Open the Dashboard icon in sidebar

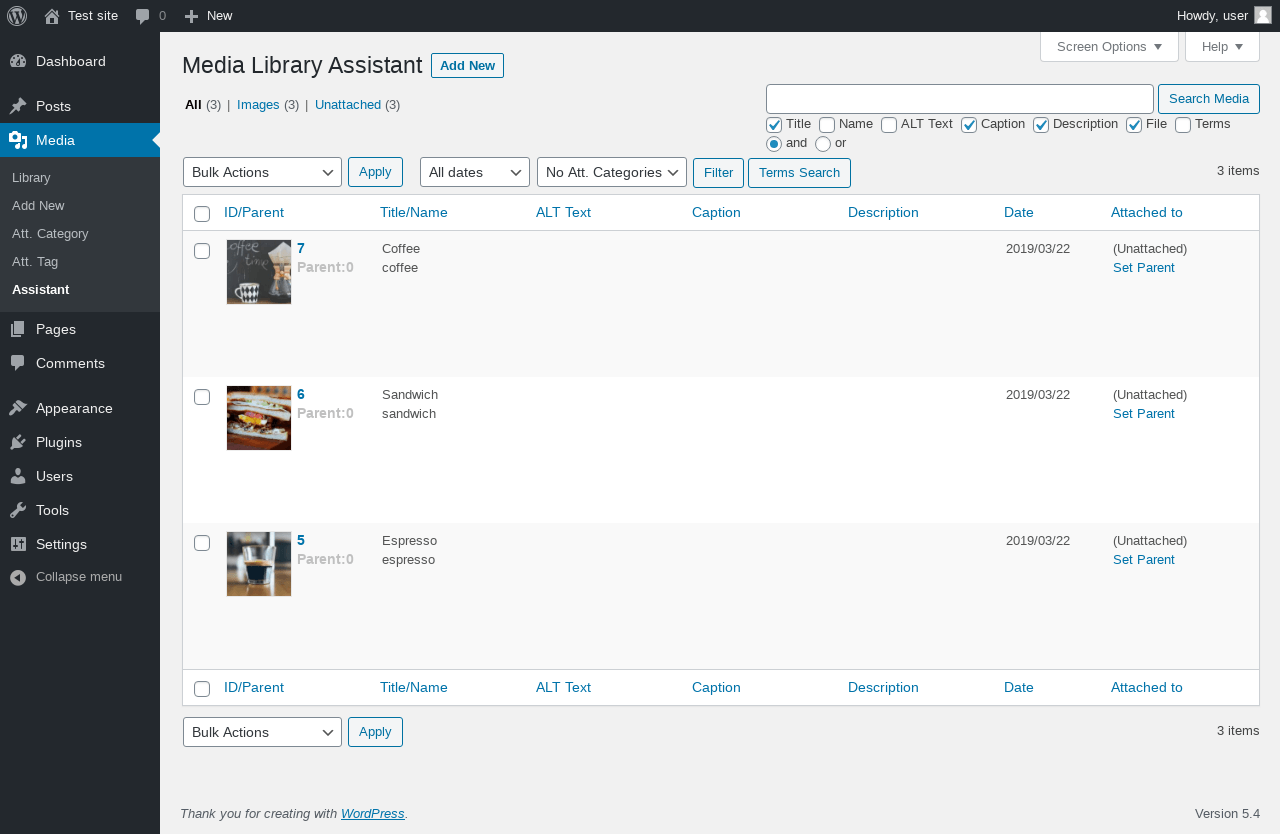click(18, 61)
